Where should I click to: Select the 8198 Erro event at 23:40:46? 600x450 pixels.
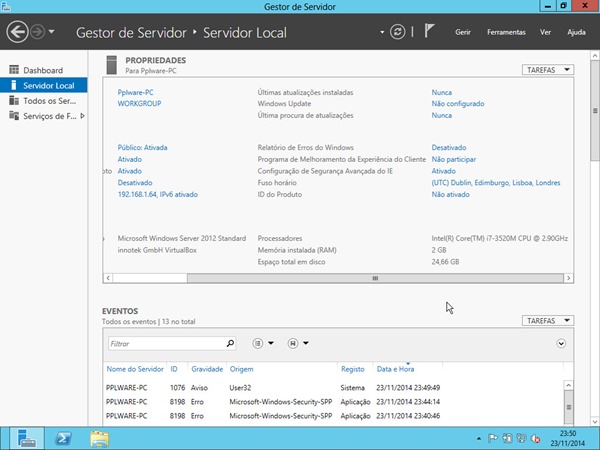[333, 416]
